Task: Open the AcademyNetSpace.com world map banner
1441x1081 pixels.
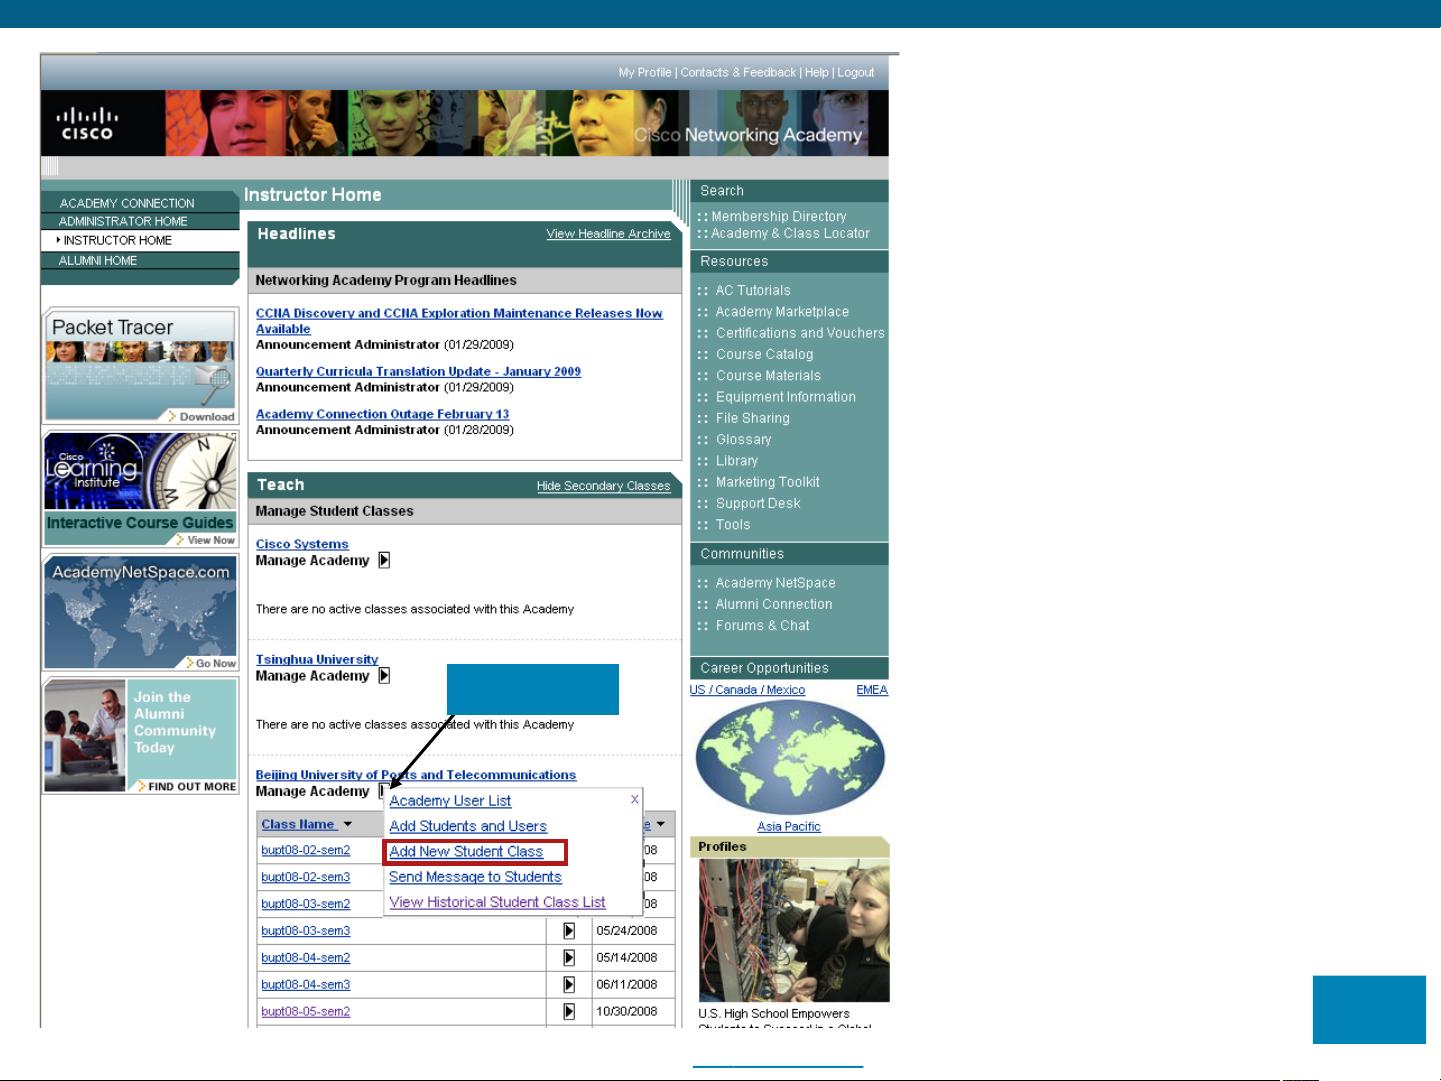Action: coord(140,612)
